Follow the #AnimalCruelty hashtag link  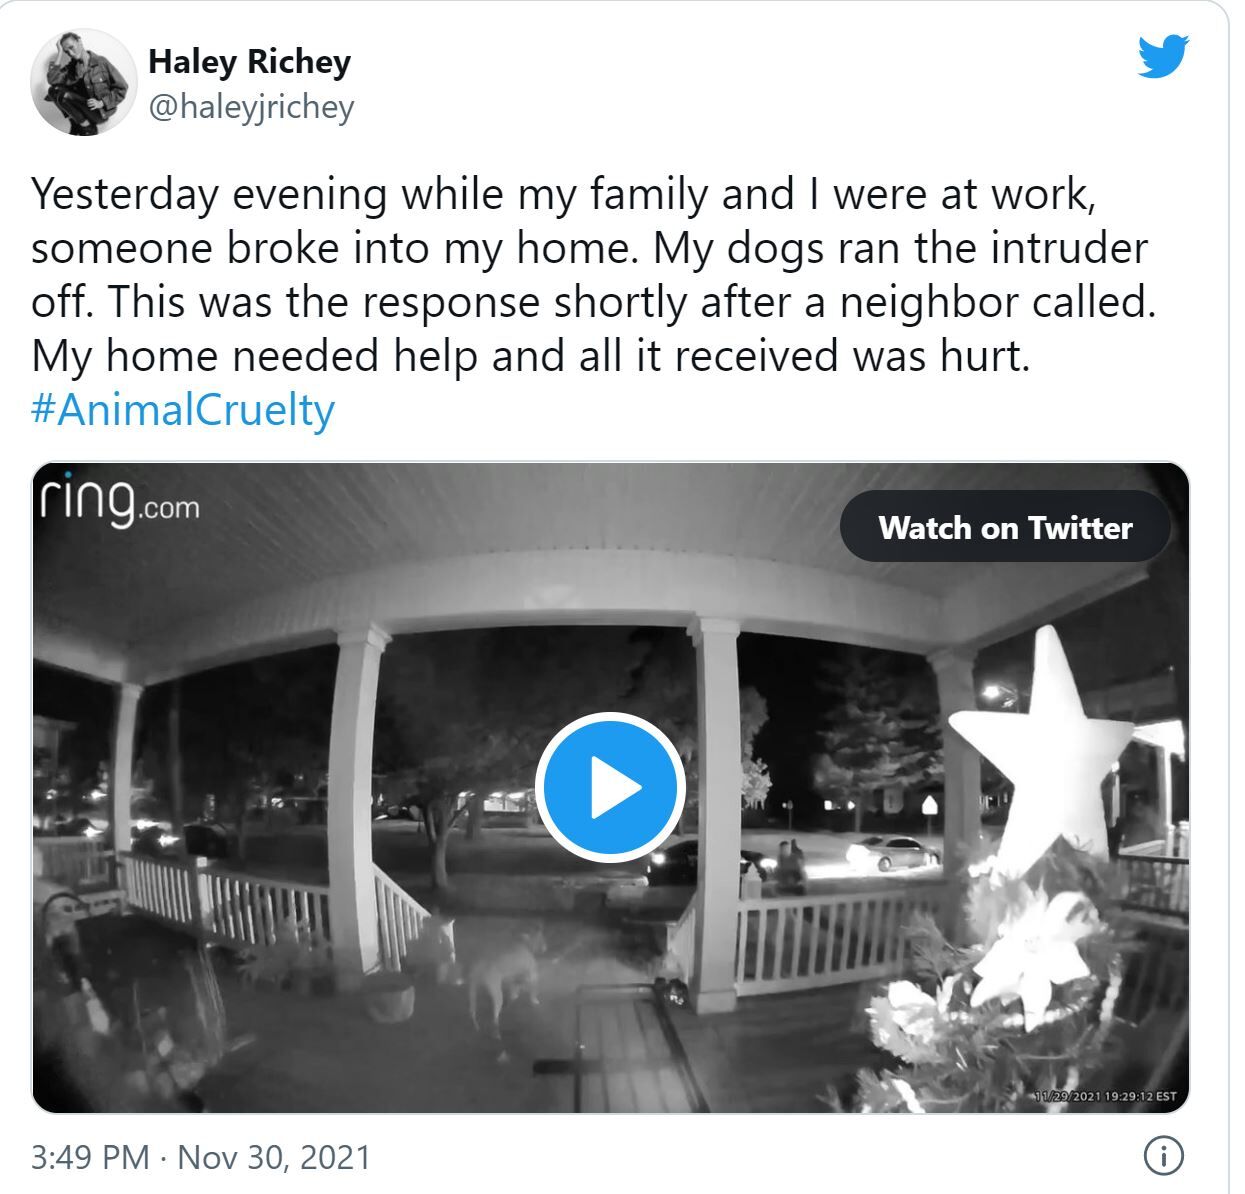(183, 410)
